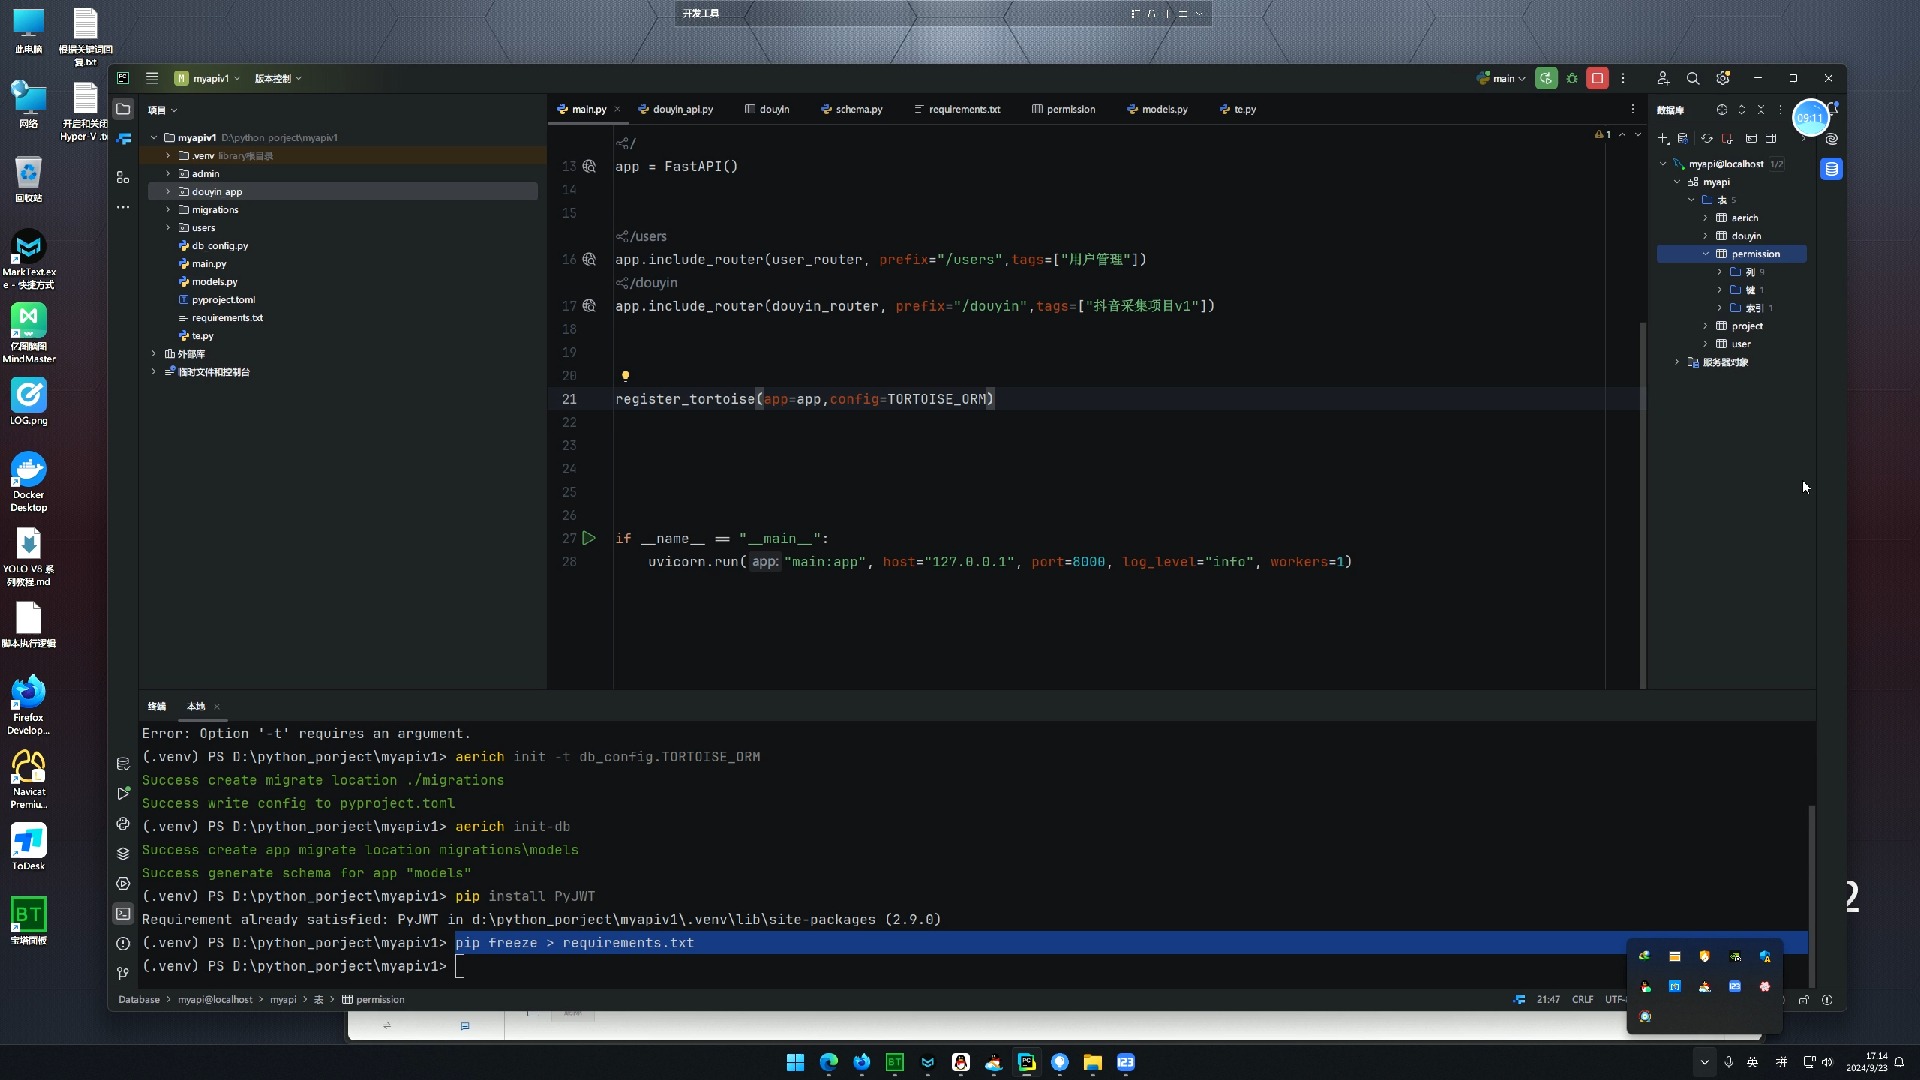The height and width of the screenshot is (1080, 1920).
Task: Expand the .venv folder in project tree
Action: coord(168,156)
